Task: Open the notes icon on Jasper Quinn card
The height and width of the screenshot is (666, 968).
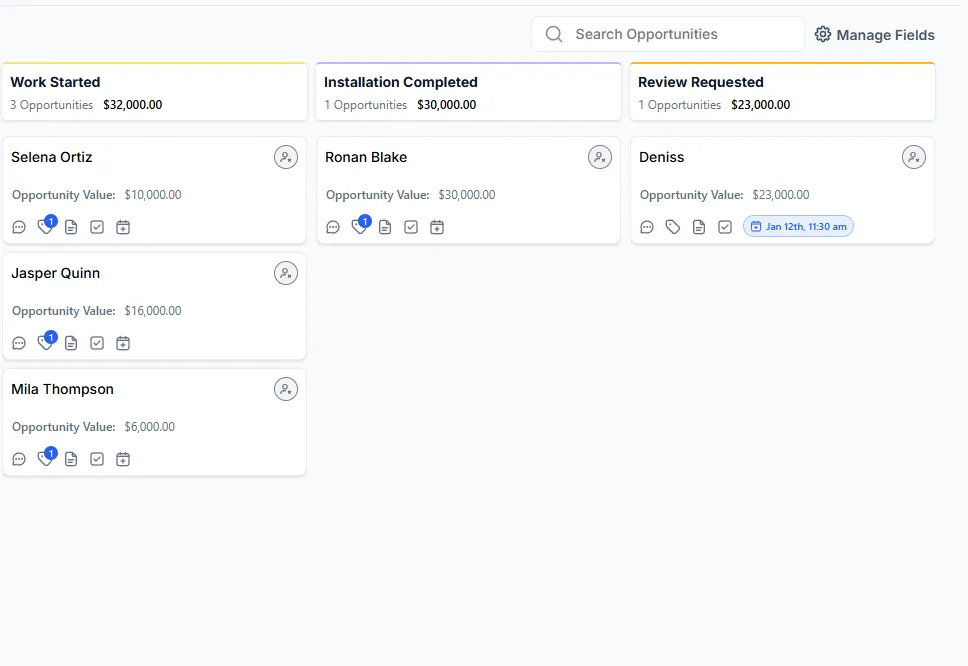Action: point(71,343)
